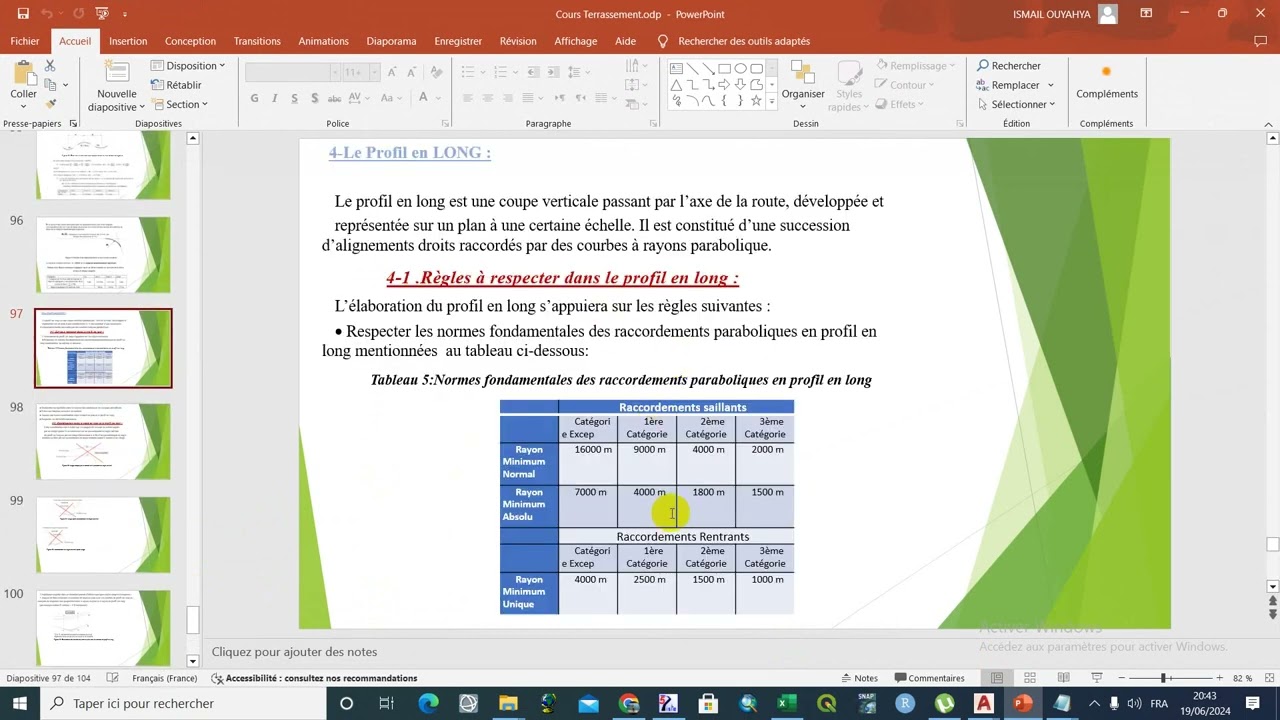The height and width of the screenshot is (720, 1280).
Task: Click the Save icon in title bar
Action: pyautogui.click(x=23, y=14)
